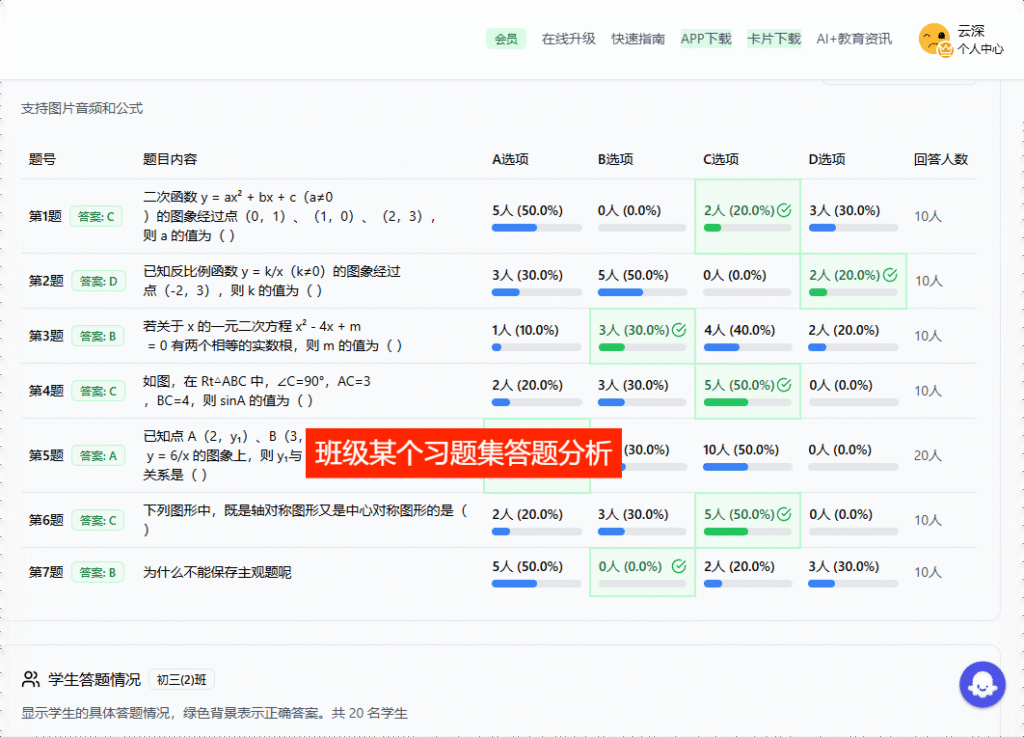Click checkmark icon in question 4 C option
The image size is (1024, 737).
[784, 385]
